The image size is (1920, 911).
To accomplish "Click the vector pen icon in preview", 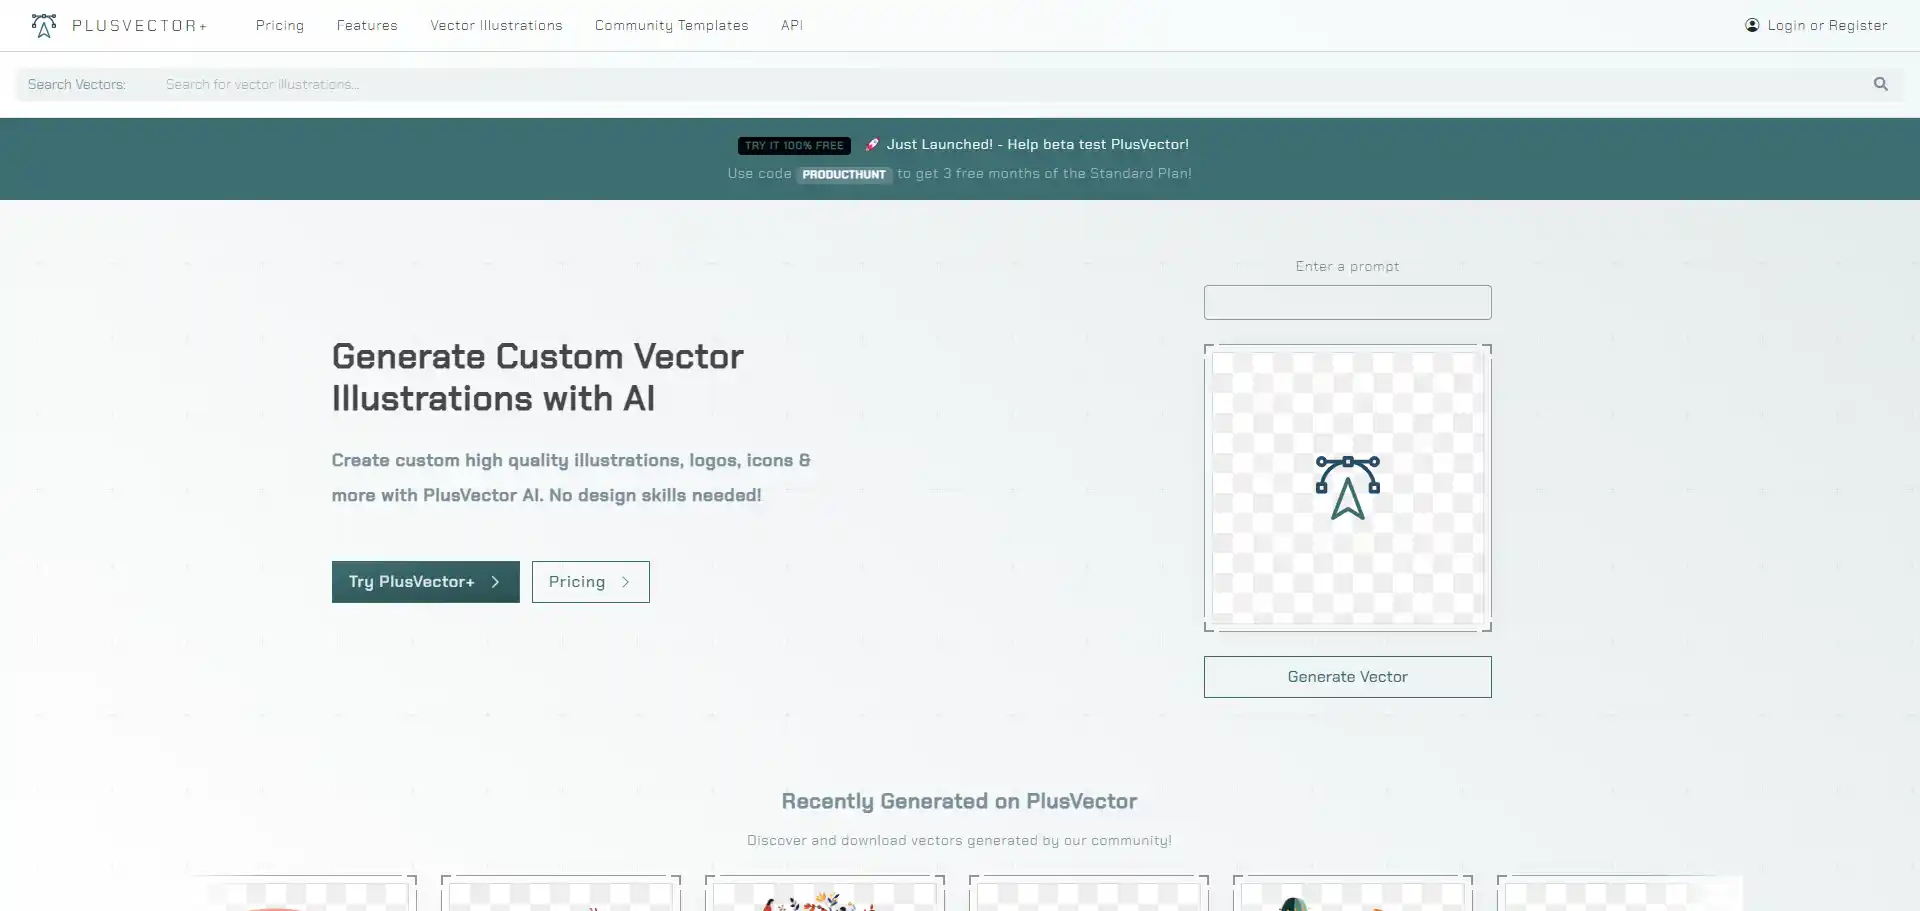I will click(x=1348, y=488).
